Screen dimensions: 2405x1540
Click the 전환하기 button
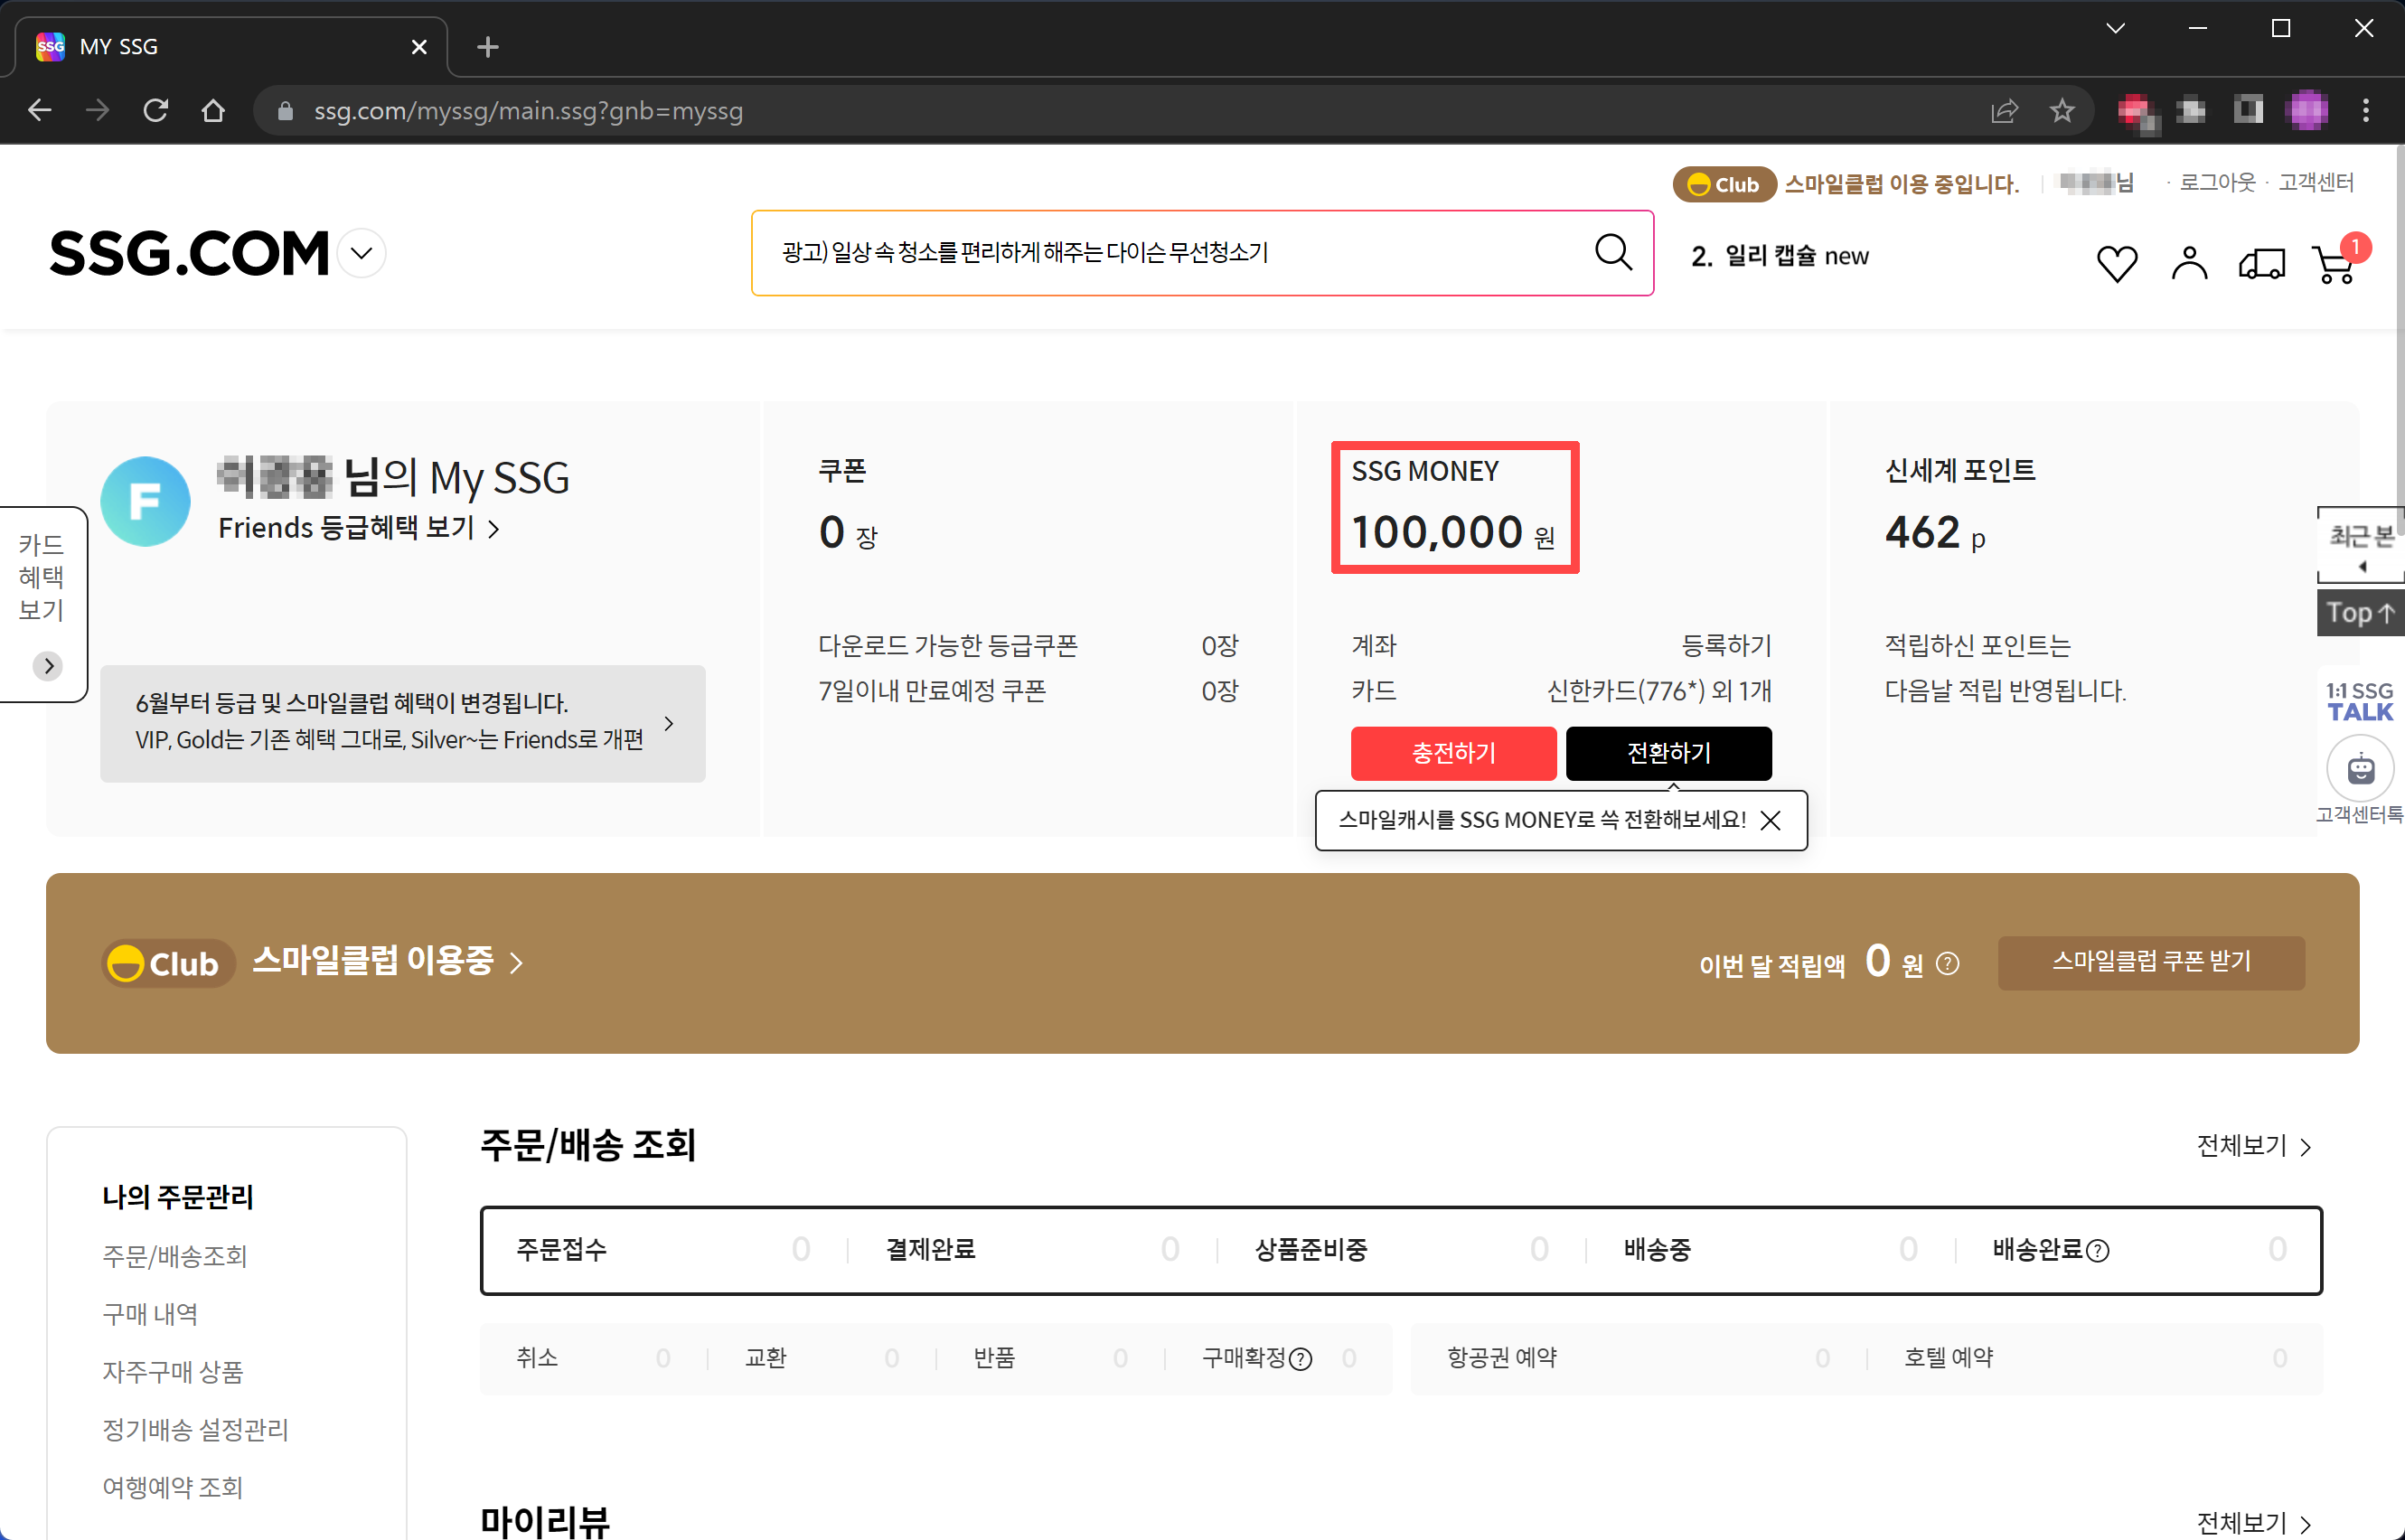click(1668, 753)
